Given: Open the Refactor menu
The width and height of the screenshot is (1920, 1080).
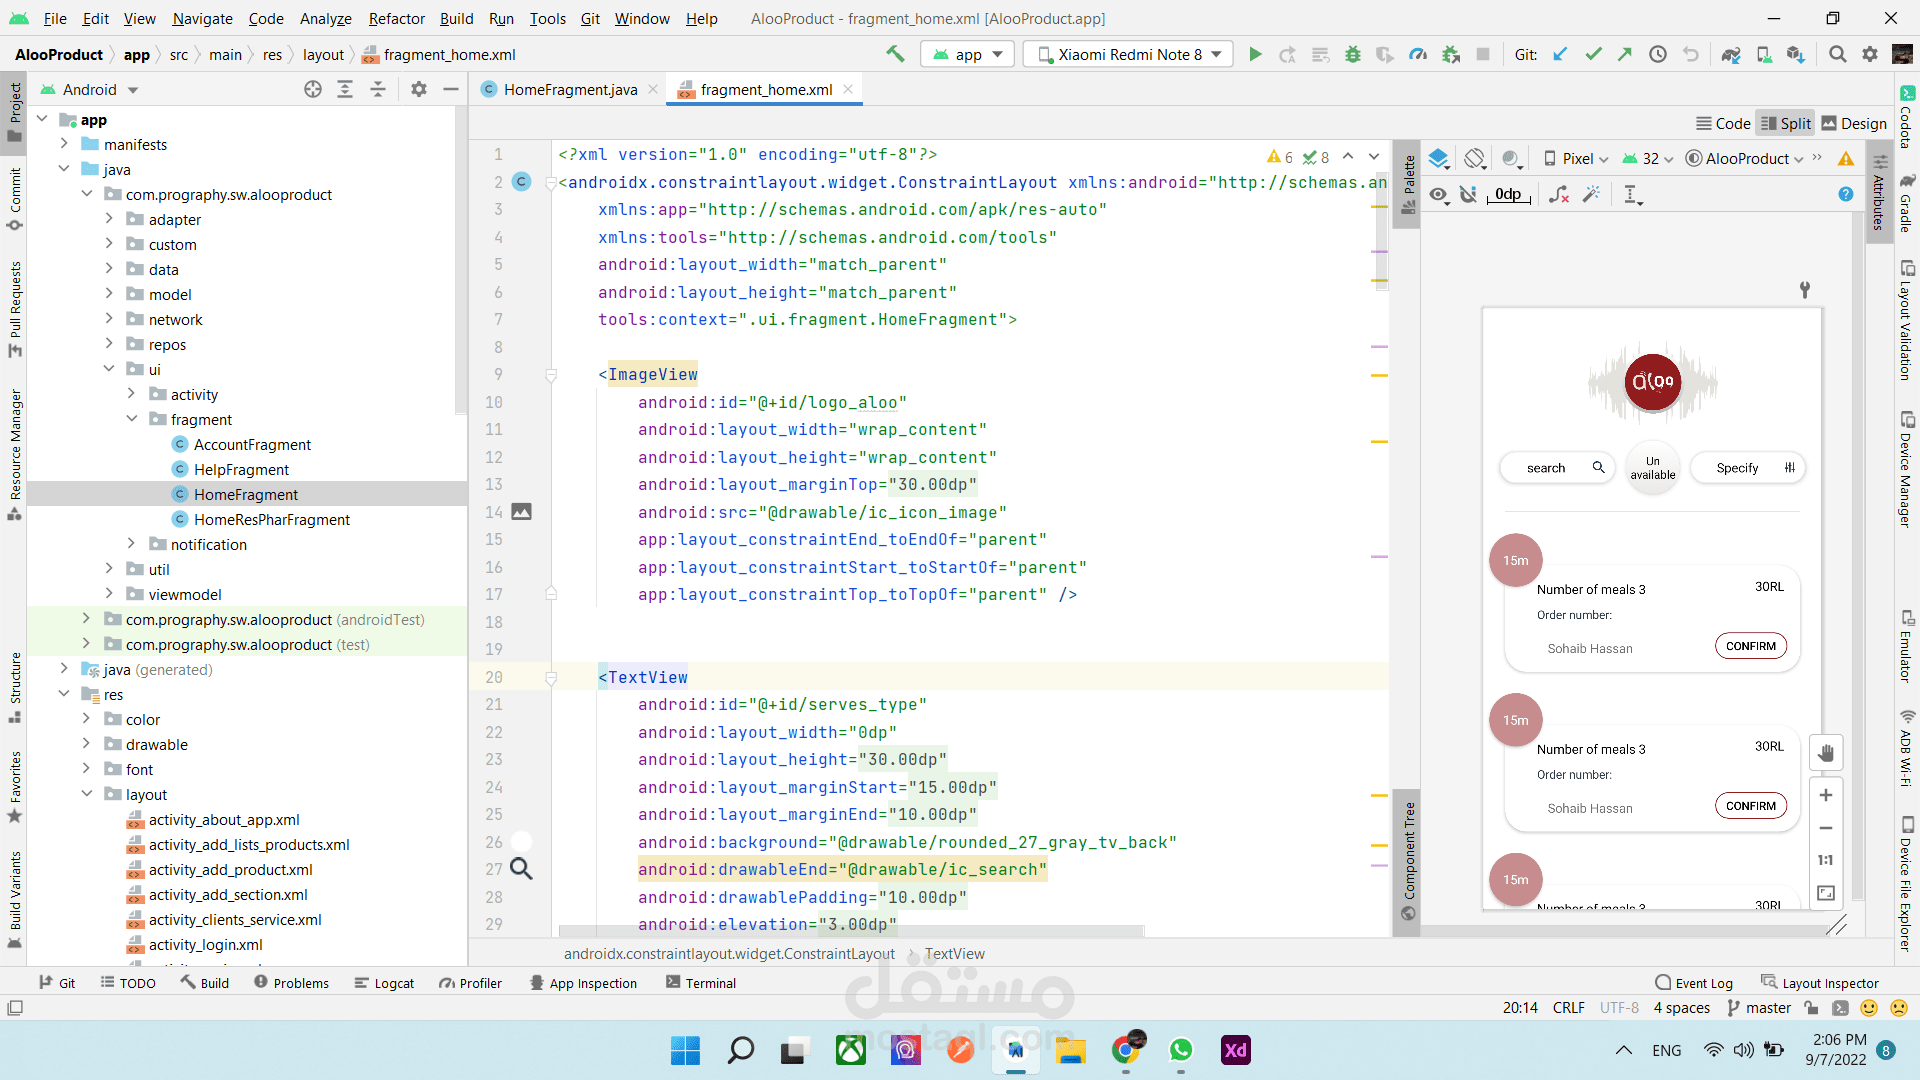Looking at the screenshot, I should point(396,18).
